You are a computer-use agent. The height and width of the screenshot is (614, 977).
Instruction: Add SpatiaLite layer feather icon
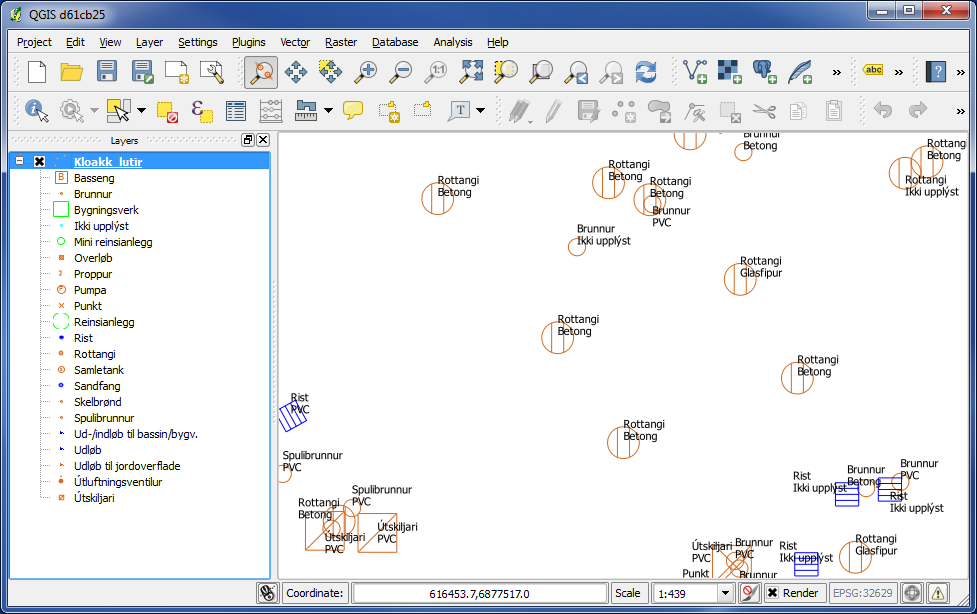(800, 72)
